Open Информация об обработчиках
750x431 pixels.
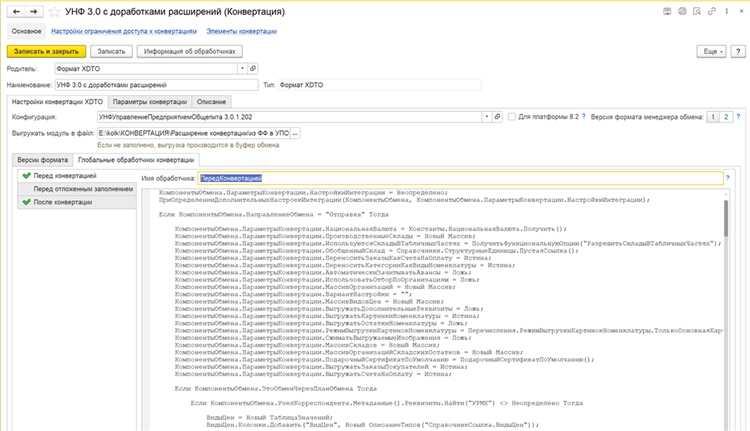tap(189, 51)
